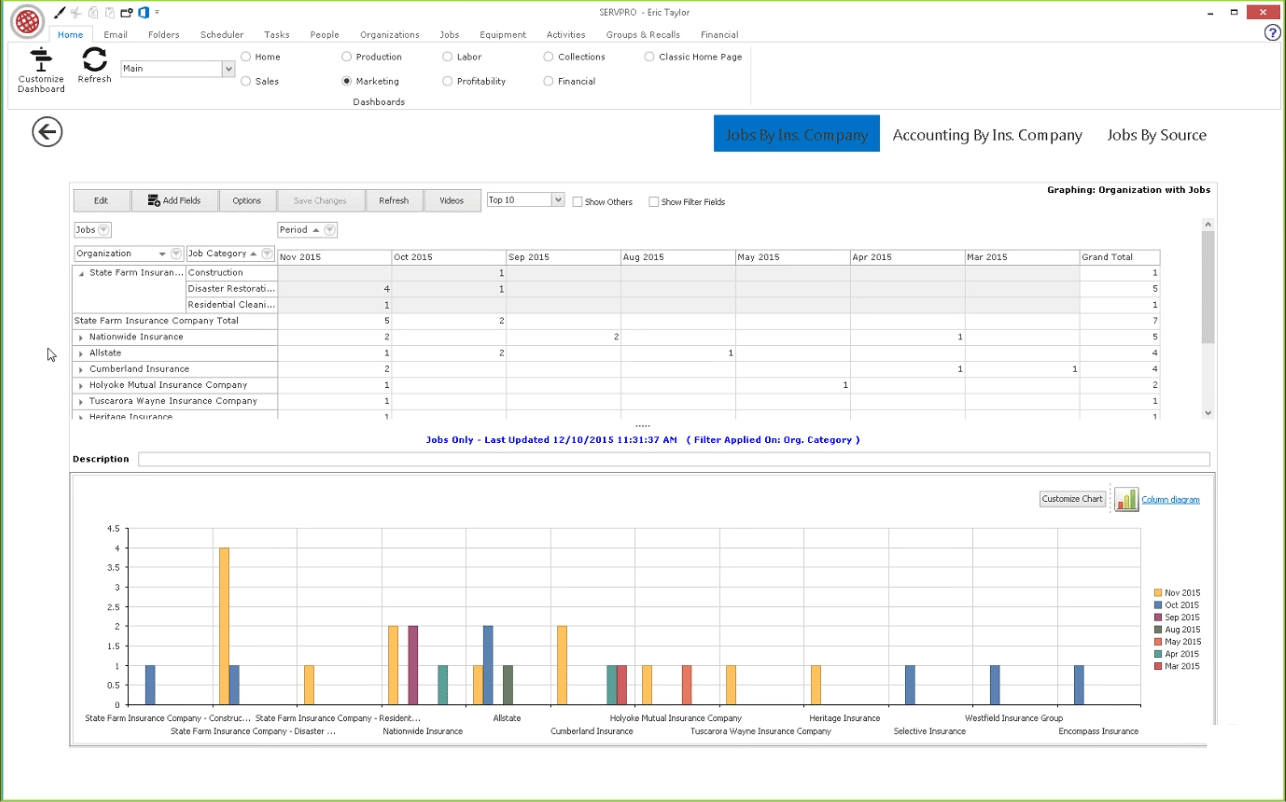Click the Period field filter funnel icon
The image size is (1286, 802).
pos(330,230)
